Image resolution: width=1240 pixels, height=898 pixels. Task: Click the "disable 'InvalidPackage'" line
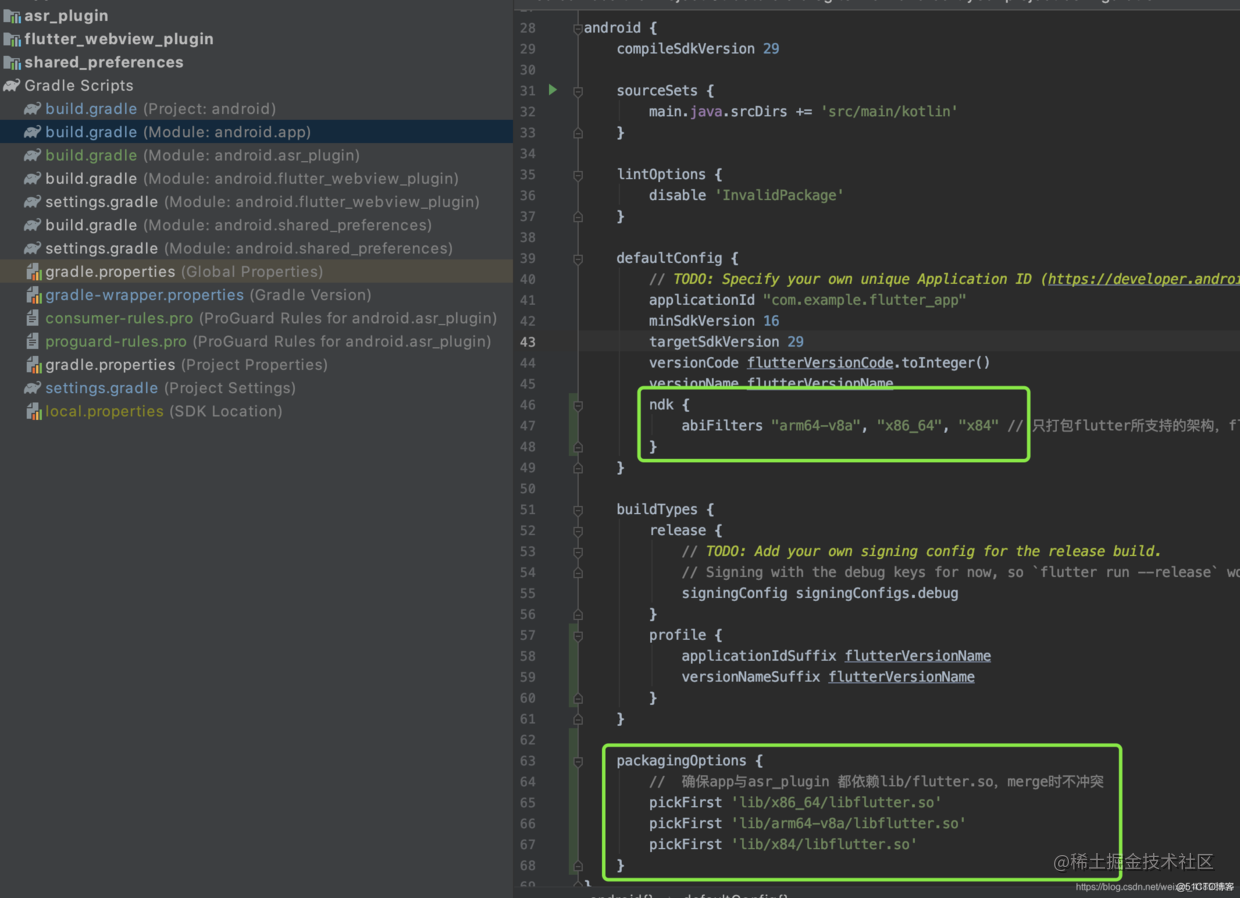pos(746,195)
